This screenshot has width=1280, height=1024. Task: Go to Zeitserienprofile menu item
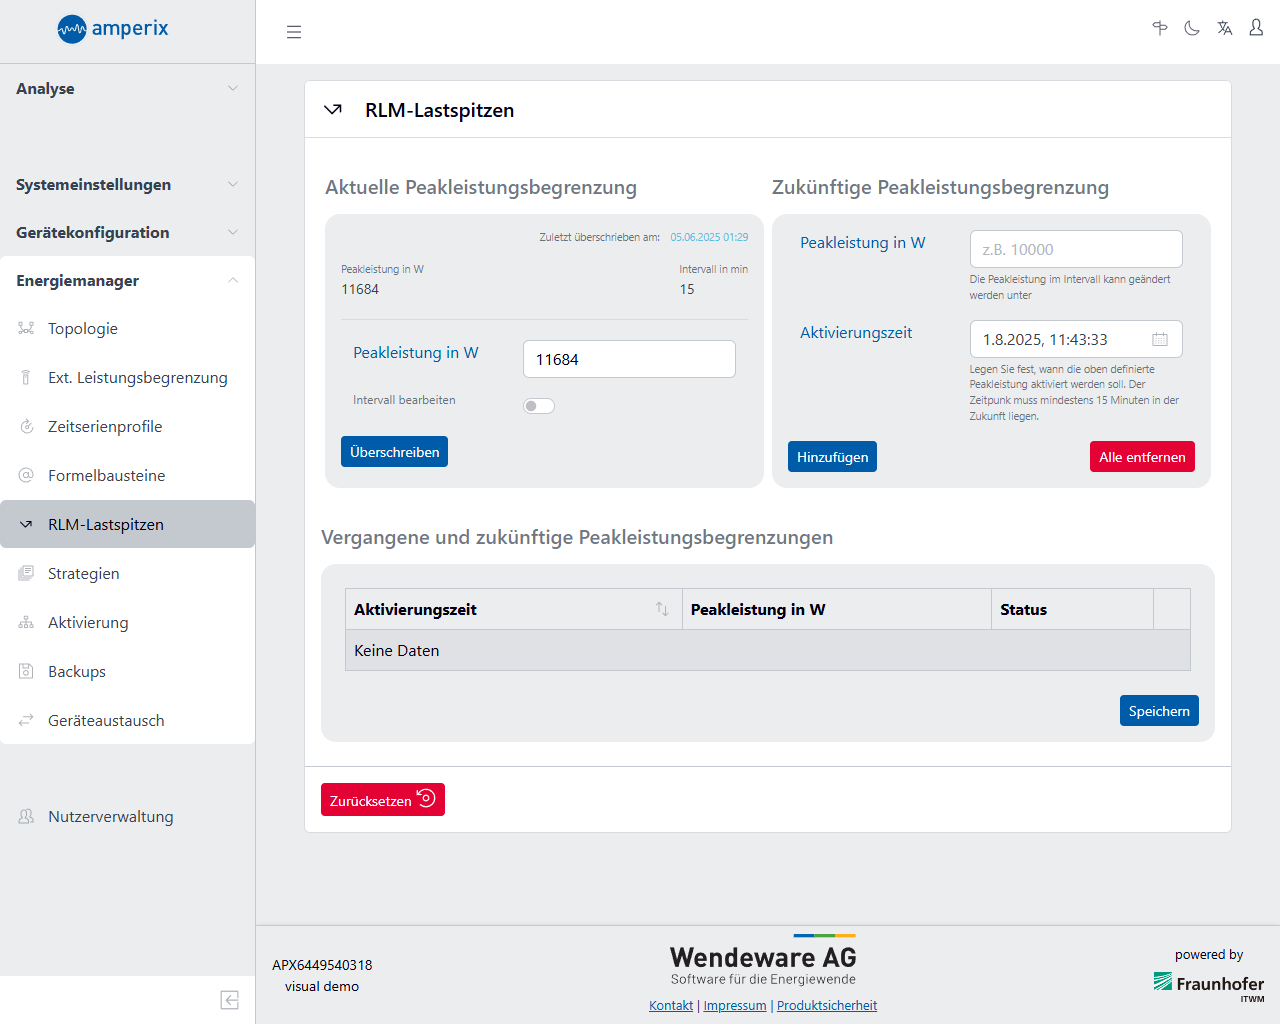[x=105, y=427]
